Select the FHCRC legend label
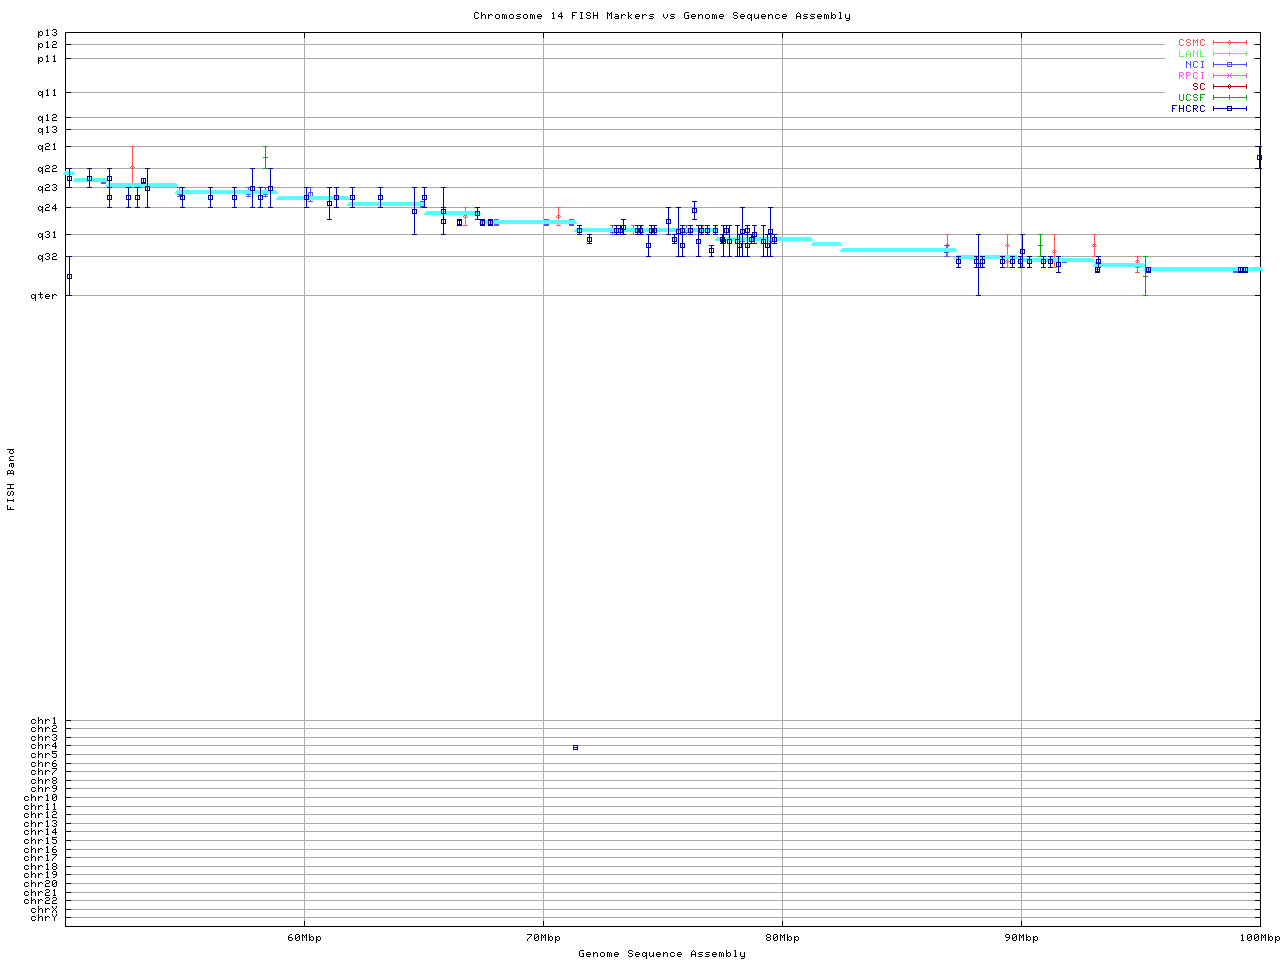1280x960 pixels. coord(1188,109)
